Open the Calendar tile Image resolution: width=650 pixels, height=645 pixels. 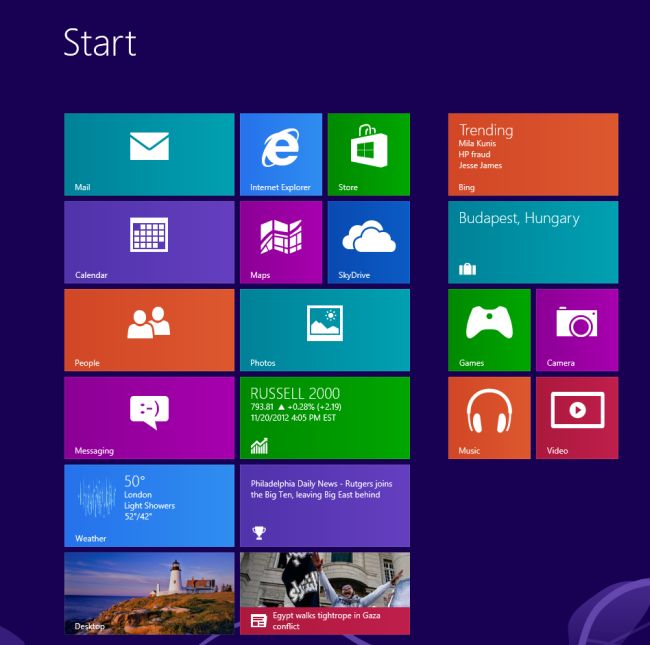pos(149,242)
